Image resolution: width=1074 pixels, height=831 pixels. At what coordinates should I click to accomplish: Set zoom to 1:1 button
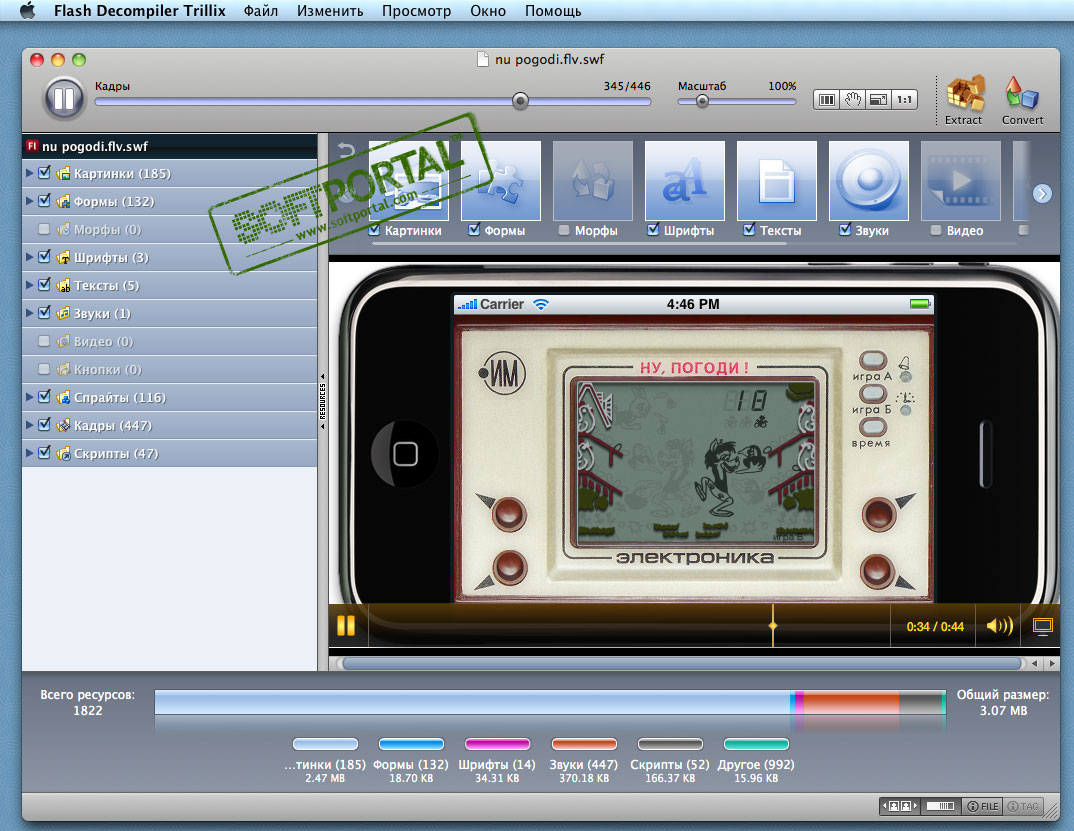coord(904,99)
